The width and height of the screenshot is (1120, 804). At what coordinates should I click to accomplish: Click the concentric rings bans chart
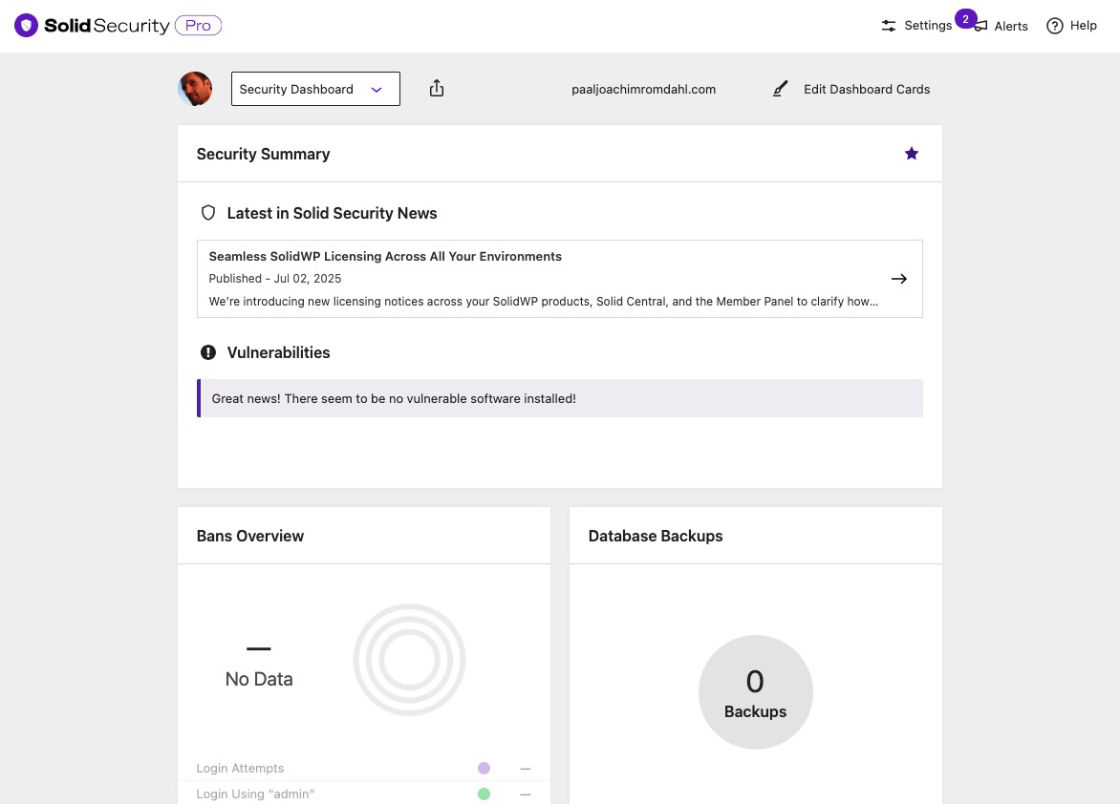tap(409, 660)
